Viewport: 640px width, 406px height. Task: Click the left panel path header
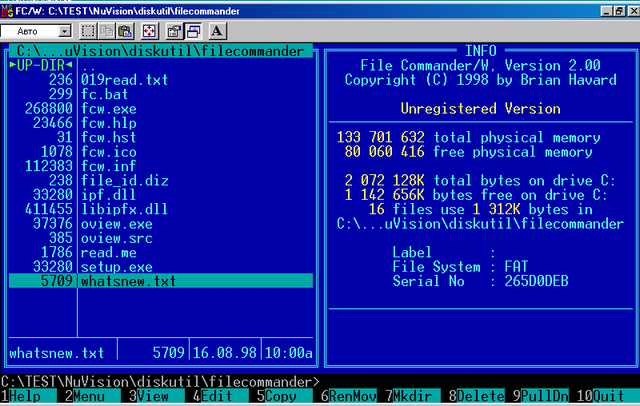pyautogui.click(x=161, y=51)
